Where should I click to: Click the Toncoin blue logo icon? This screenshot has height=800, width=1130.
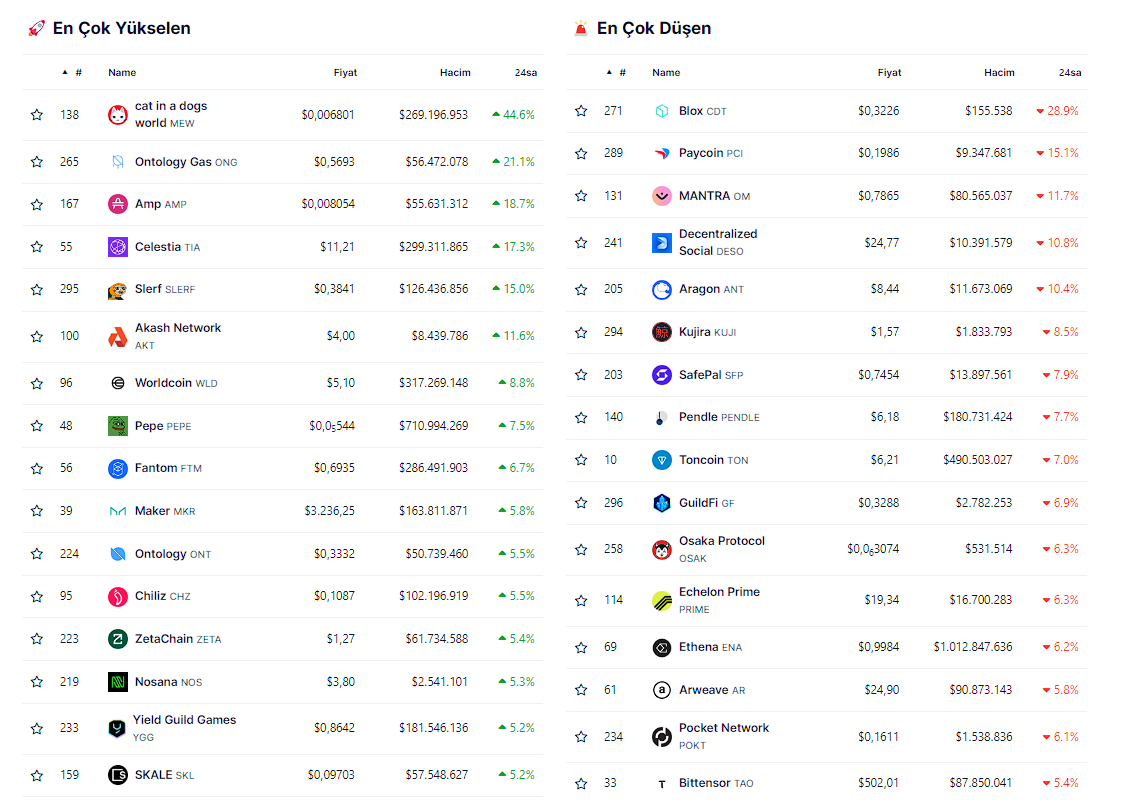661,460
